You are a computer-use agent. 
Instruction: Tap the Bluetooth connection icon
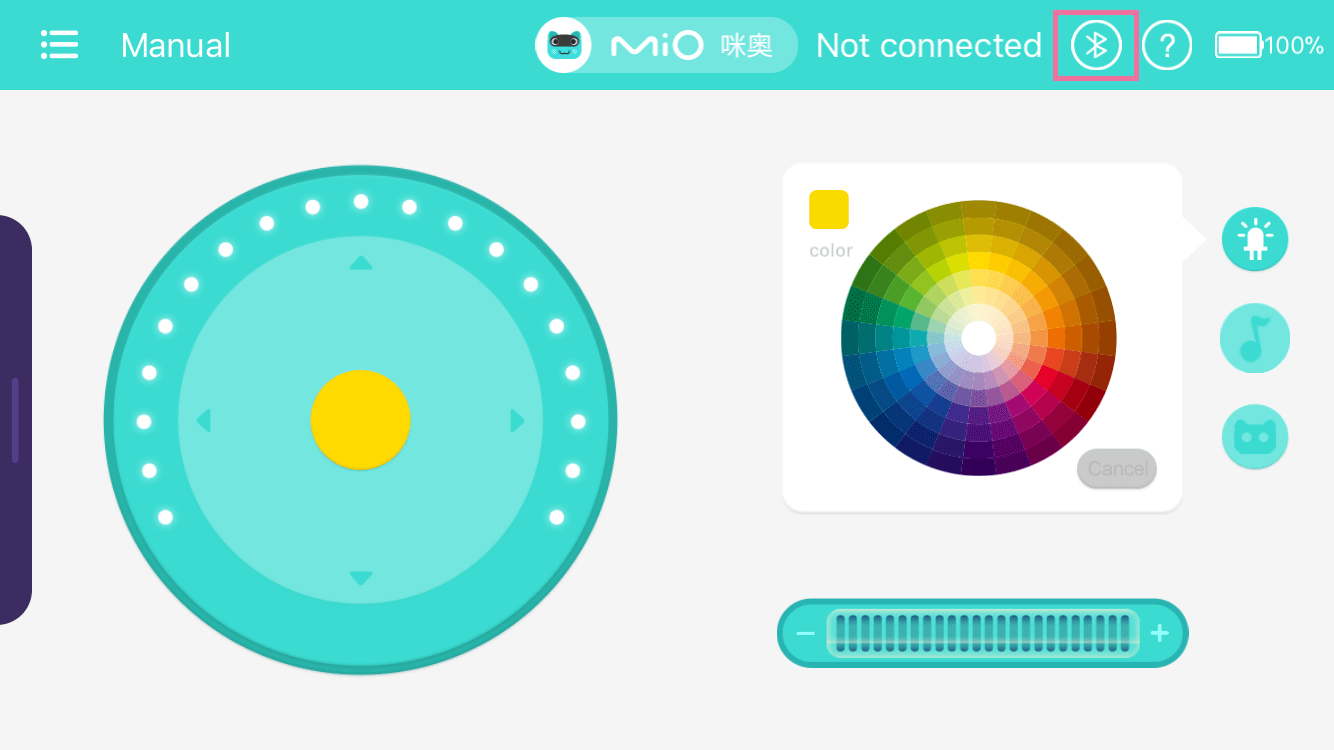(1096, 46)
